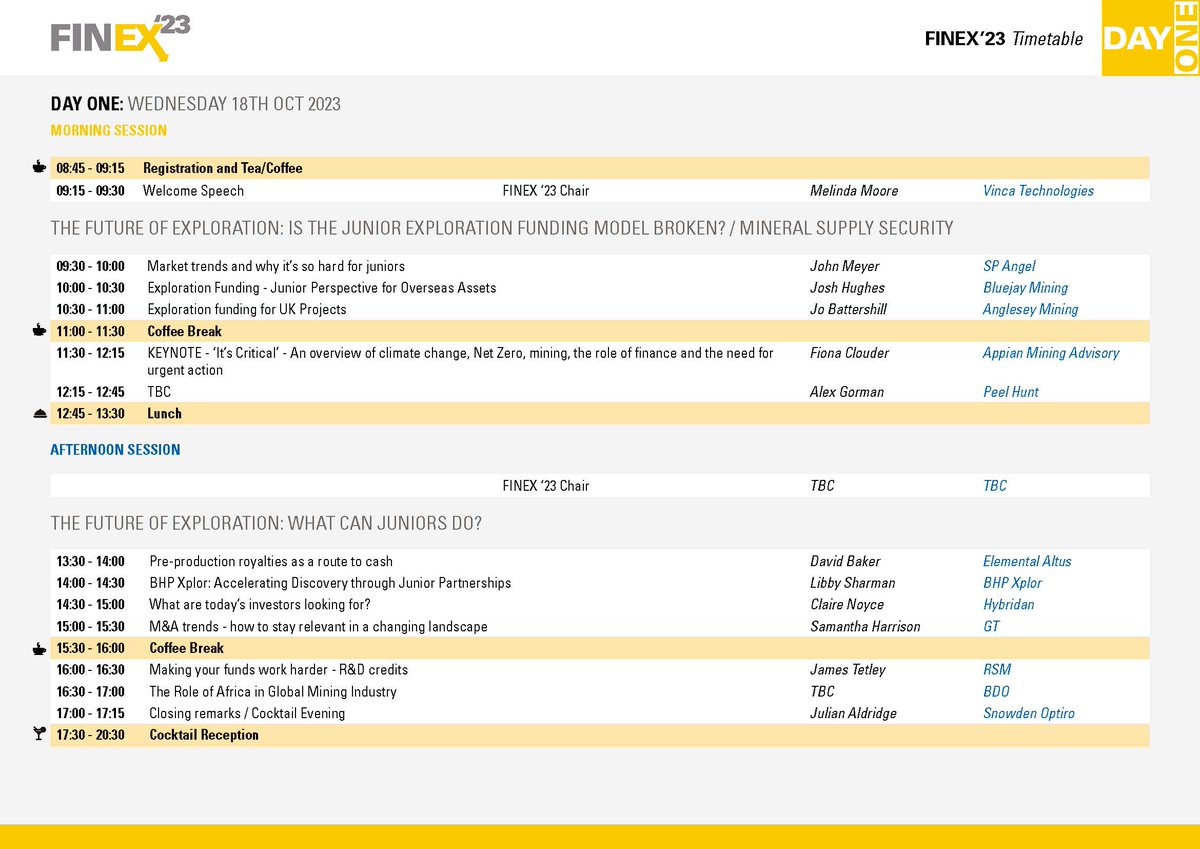Click the blue TBC company link in afternoon chair row

tap(995, 486)
